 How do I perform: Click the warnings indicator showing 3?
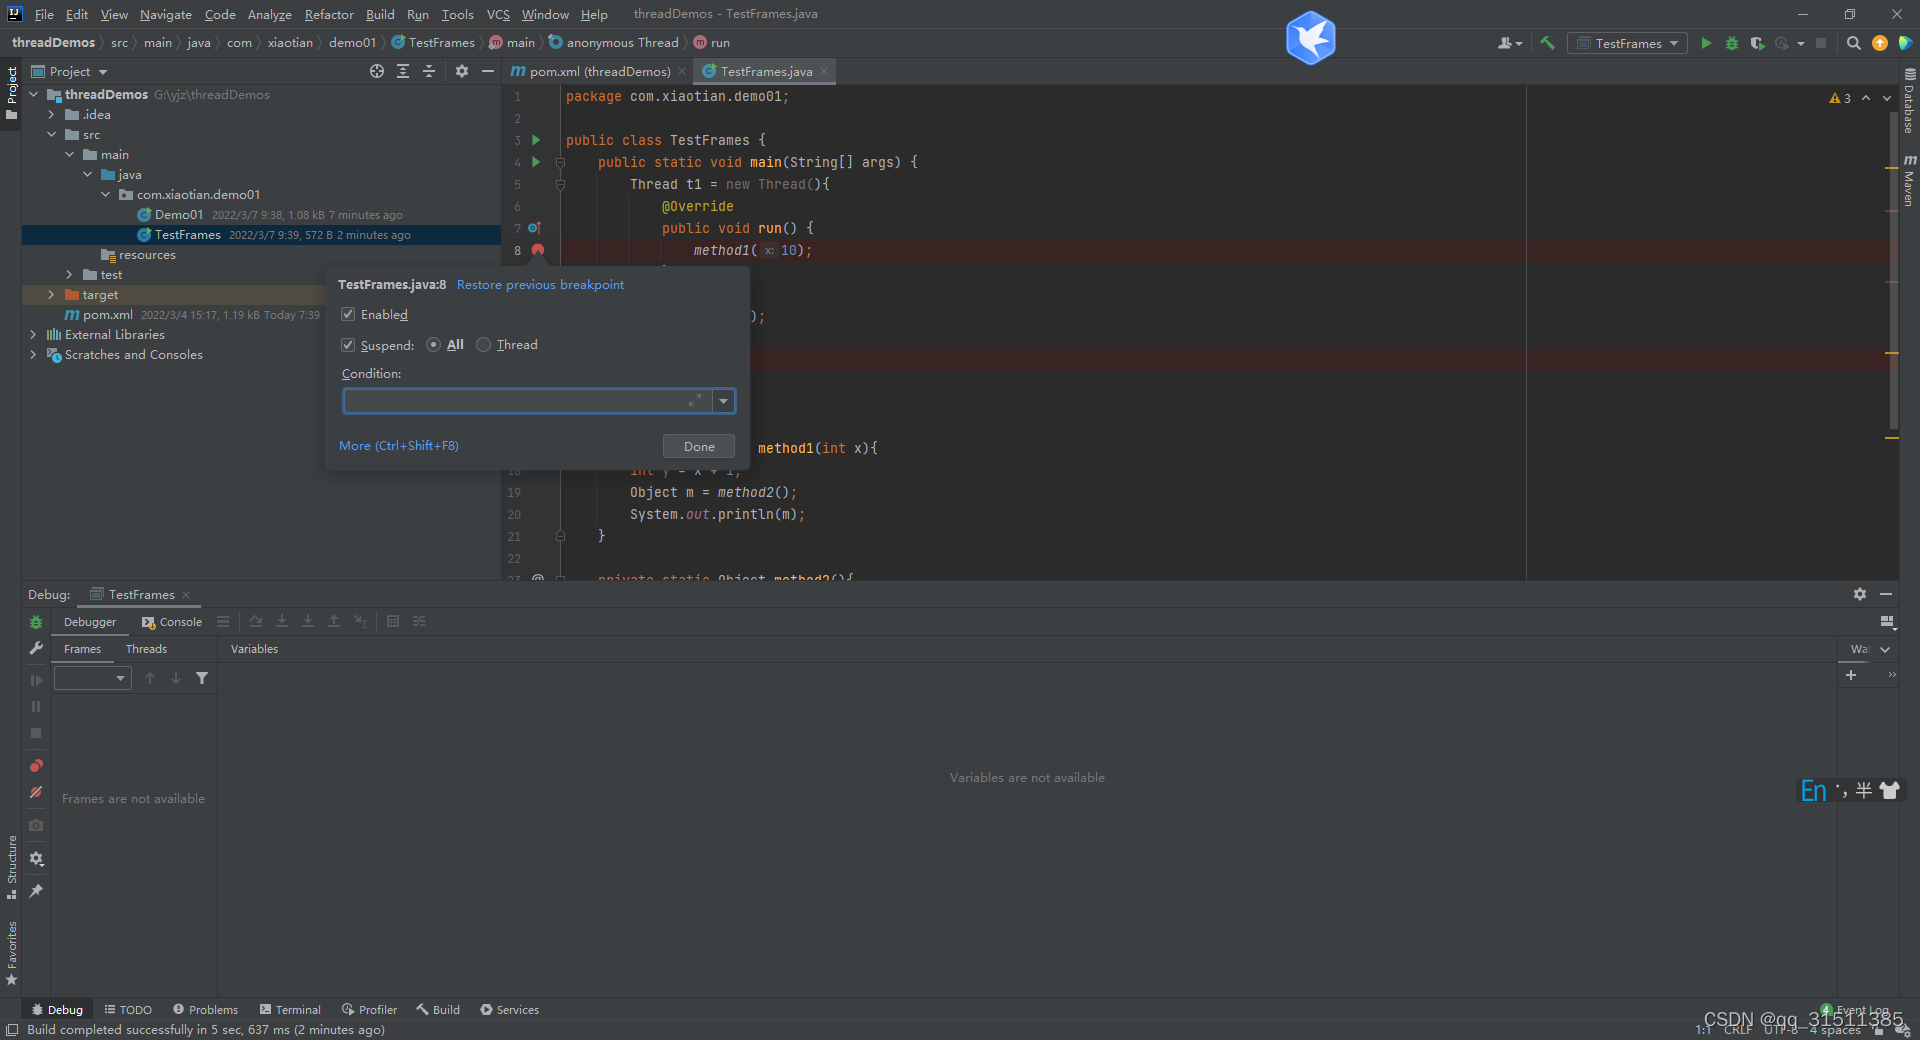click(1840, 98)
